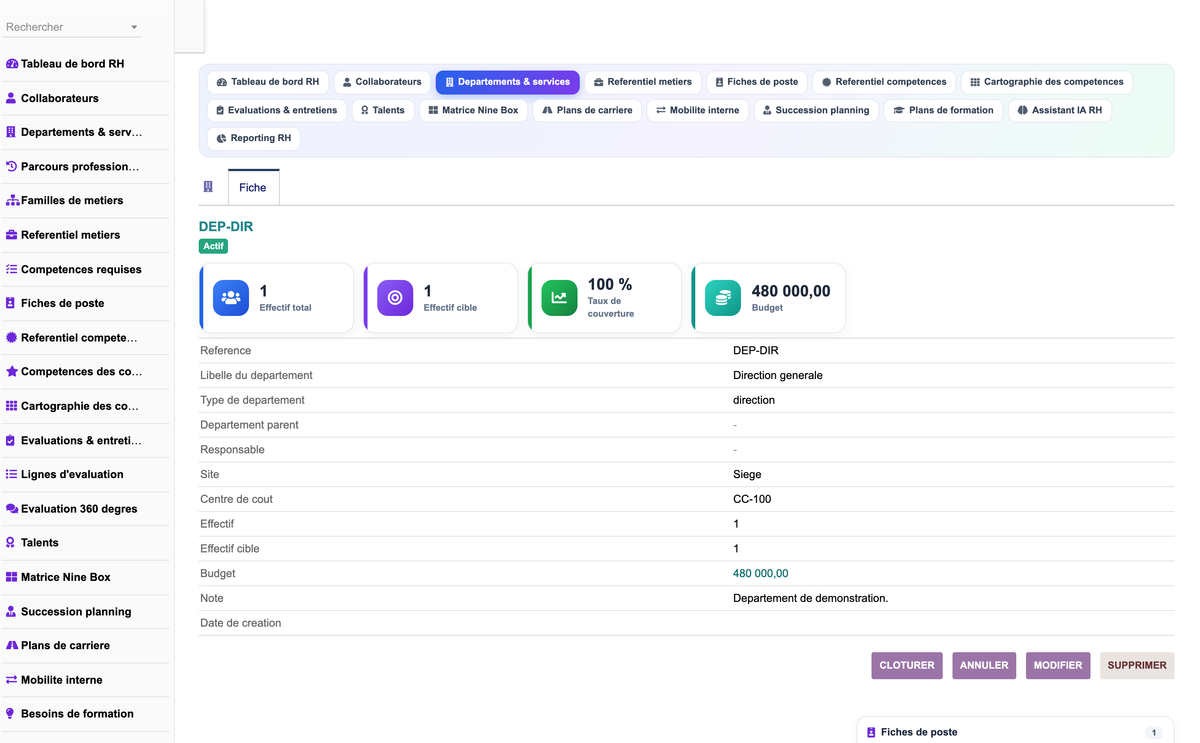Open the Mobilite interne top tab

(697, 110)
